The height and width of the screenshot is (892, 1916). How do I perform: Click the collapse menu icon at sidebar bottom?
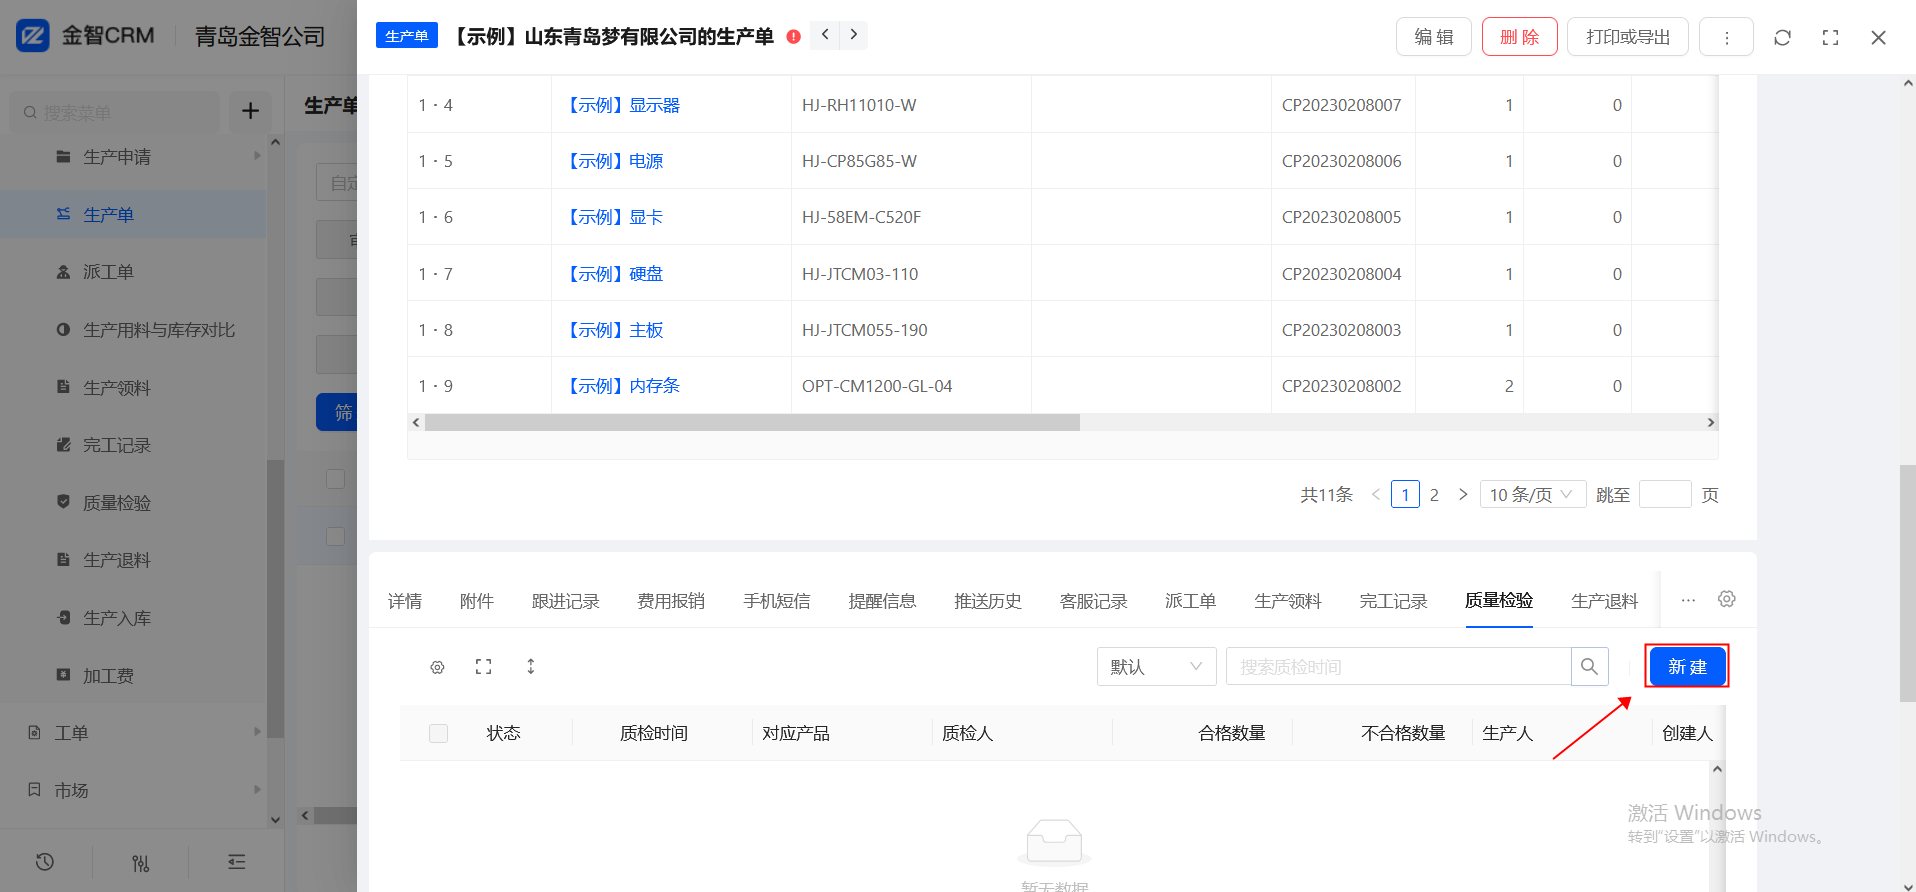click(237, 862)
